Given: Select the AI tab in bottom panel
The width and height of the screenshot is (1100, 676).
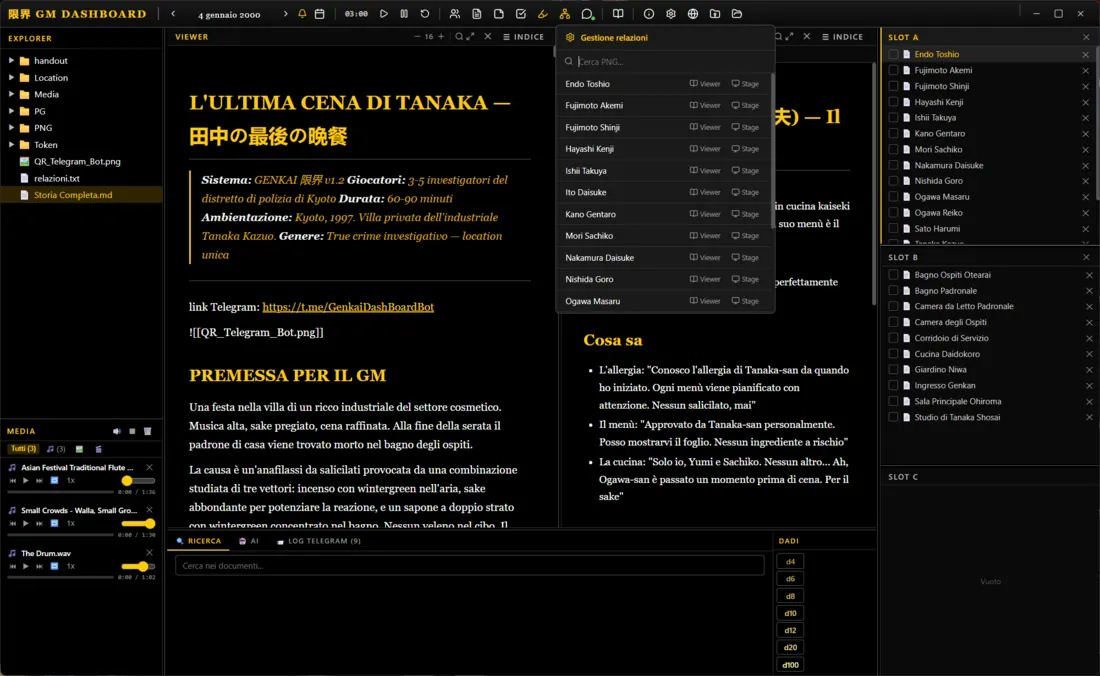Looking at the screenshot, I should coord(249,541).
